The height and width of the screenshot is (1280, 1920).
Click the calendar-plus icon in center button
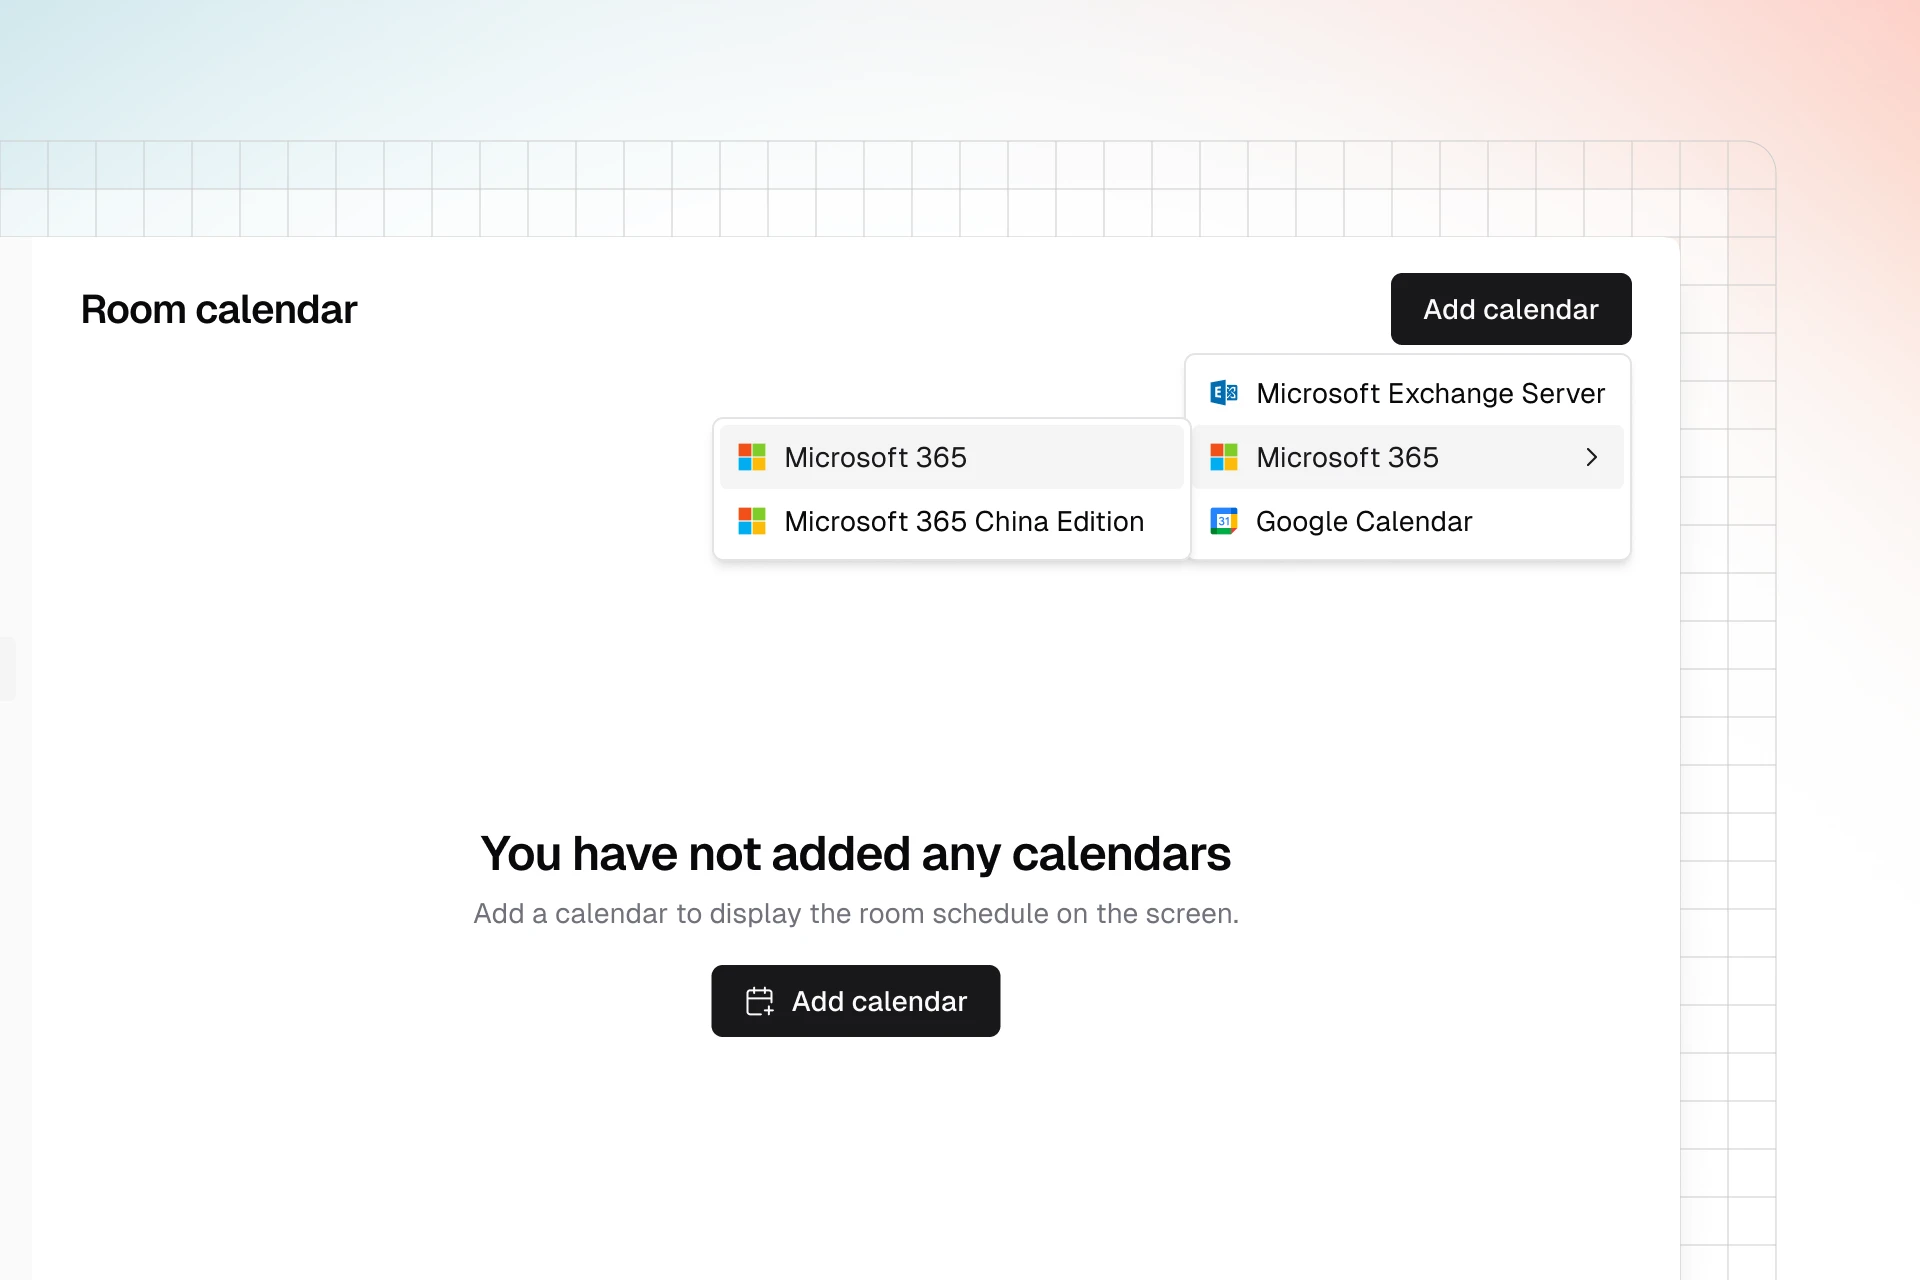tap(760, 1001)
